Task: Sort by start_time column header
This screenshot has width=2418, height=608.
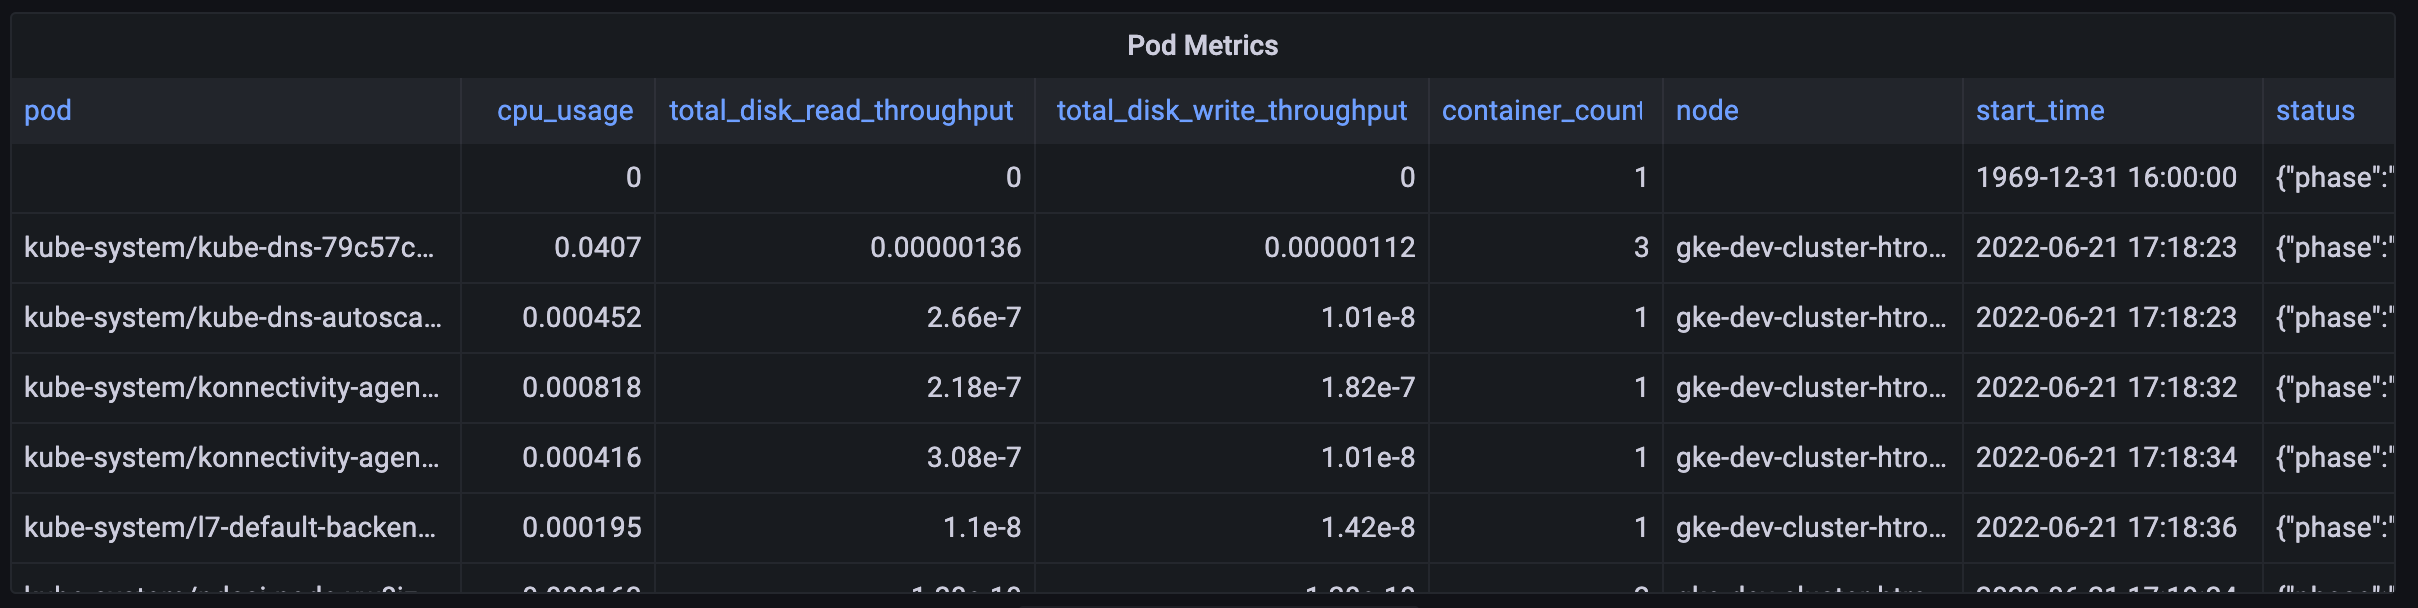Action: (2040, 110)
